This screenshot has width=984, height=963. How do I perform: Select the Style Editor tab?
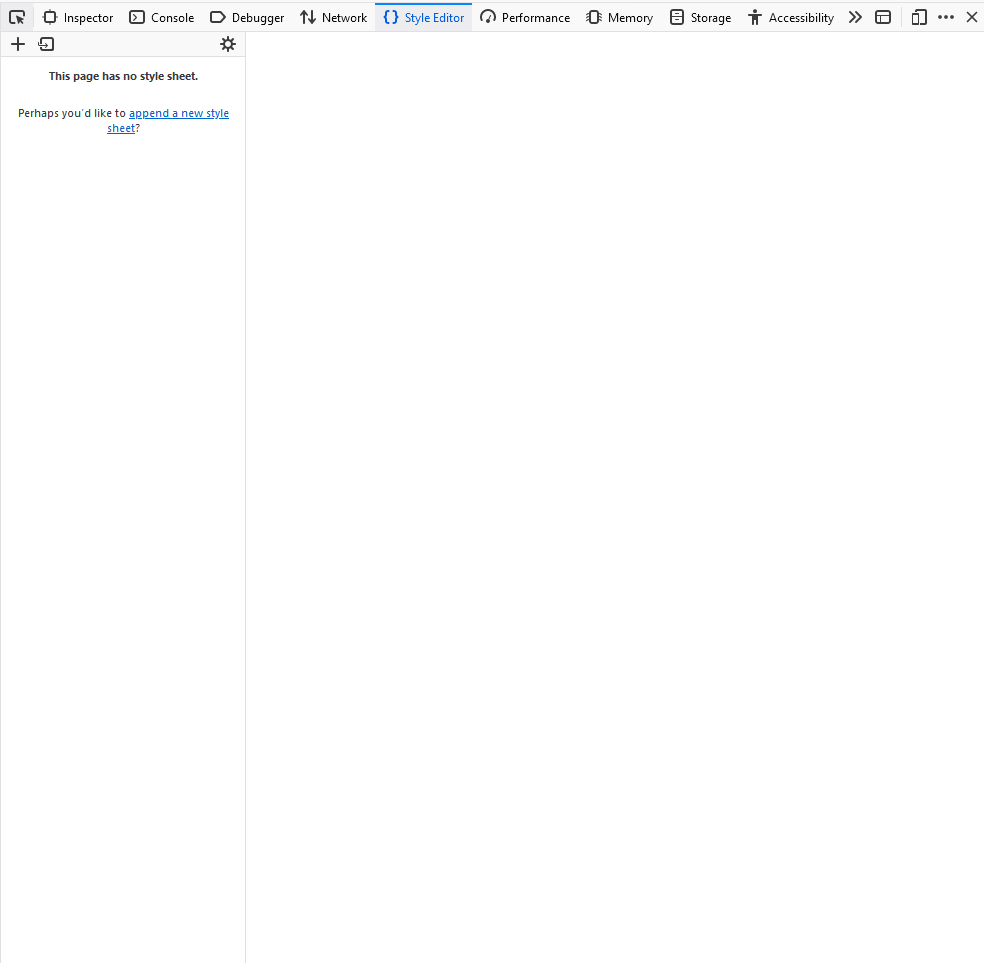[x=424, y=18]
